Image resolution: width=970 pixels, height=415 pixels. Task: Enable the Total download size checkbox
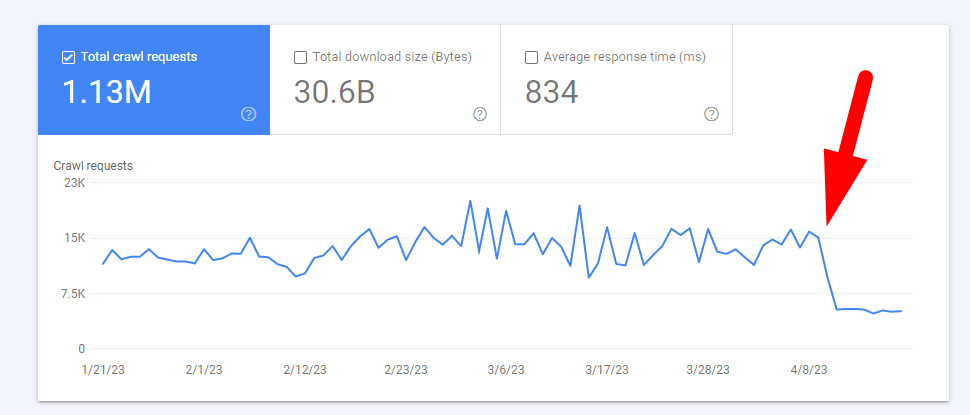300,57
